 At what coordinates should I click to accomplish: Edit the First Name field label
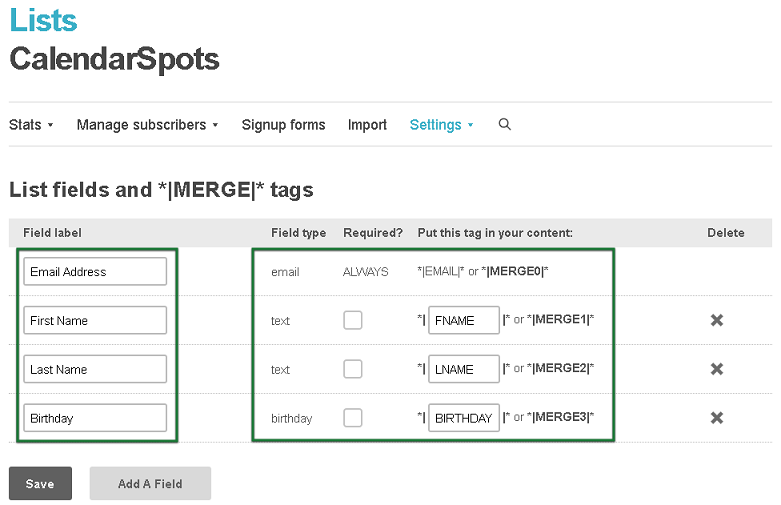point(95,320)
